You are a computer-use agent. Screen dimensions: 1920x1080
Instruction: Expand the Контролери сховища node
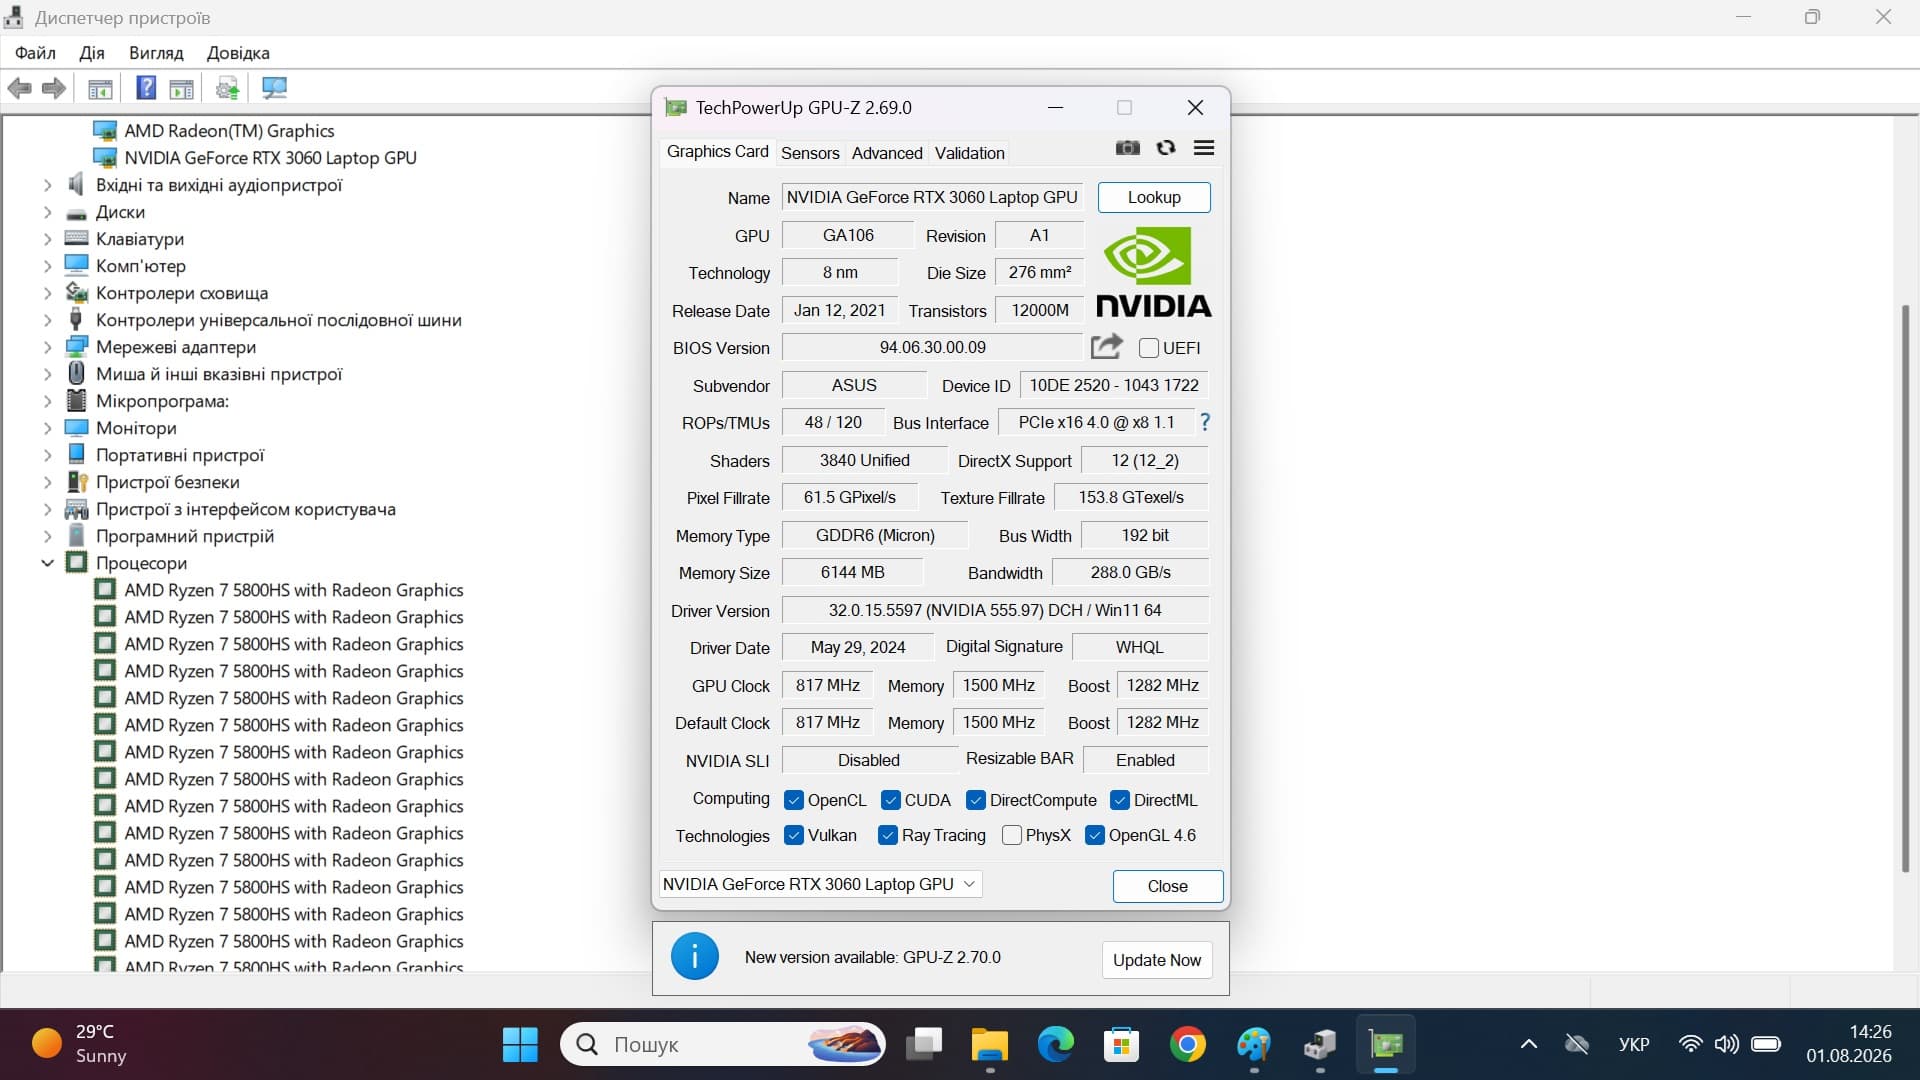47,293
